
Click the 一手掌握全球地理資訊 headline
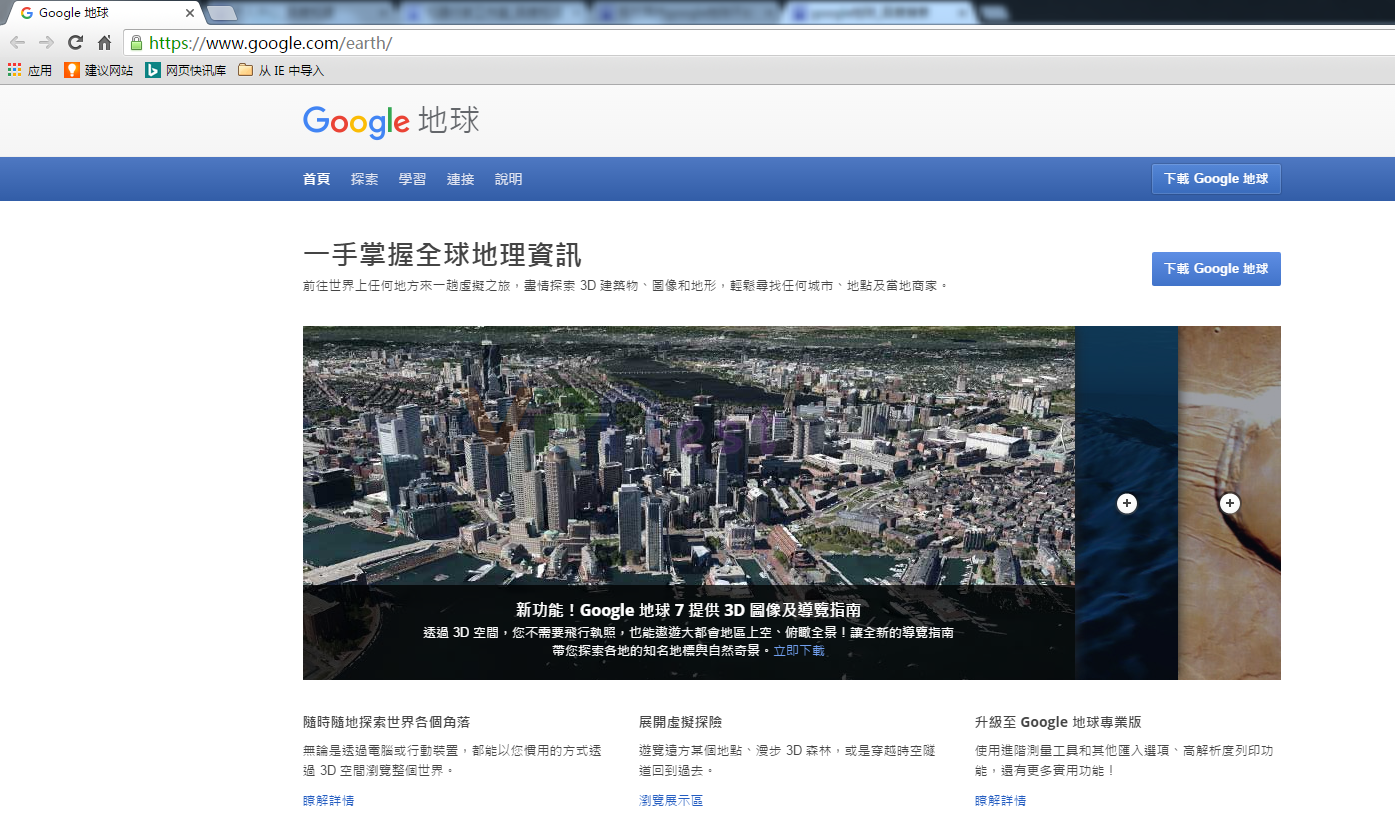[x=442, y=255]
